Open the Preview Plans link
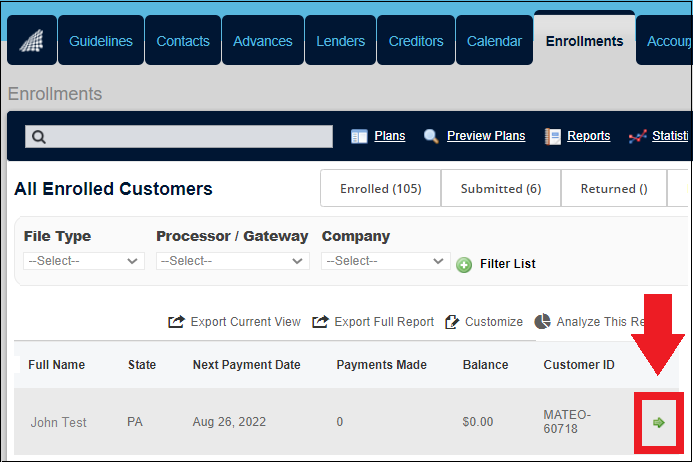 point(486,136)
